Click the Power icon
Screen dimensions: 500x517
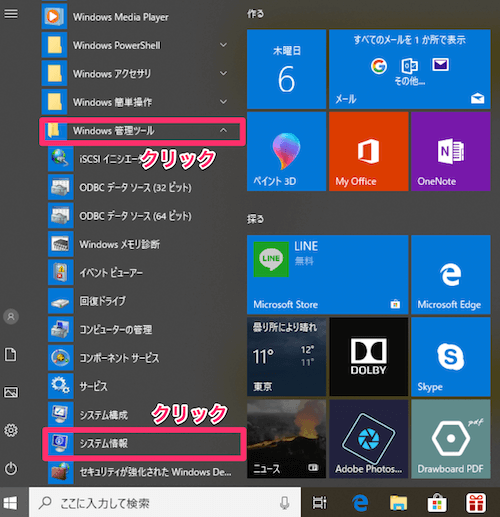point(11,468)
